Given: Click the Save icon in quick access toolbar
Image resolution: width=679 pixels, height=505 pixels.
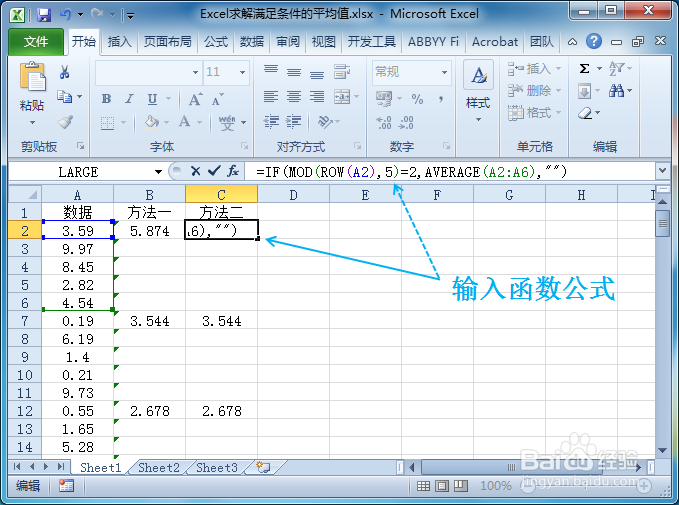Looking at the screenshot, I should click(x=44, y=15).
